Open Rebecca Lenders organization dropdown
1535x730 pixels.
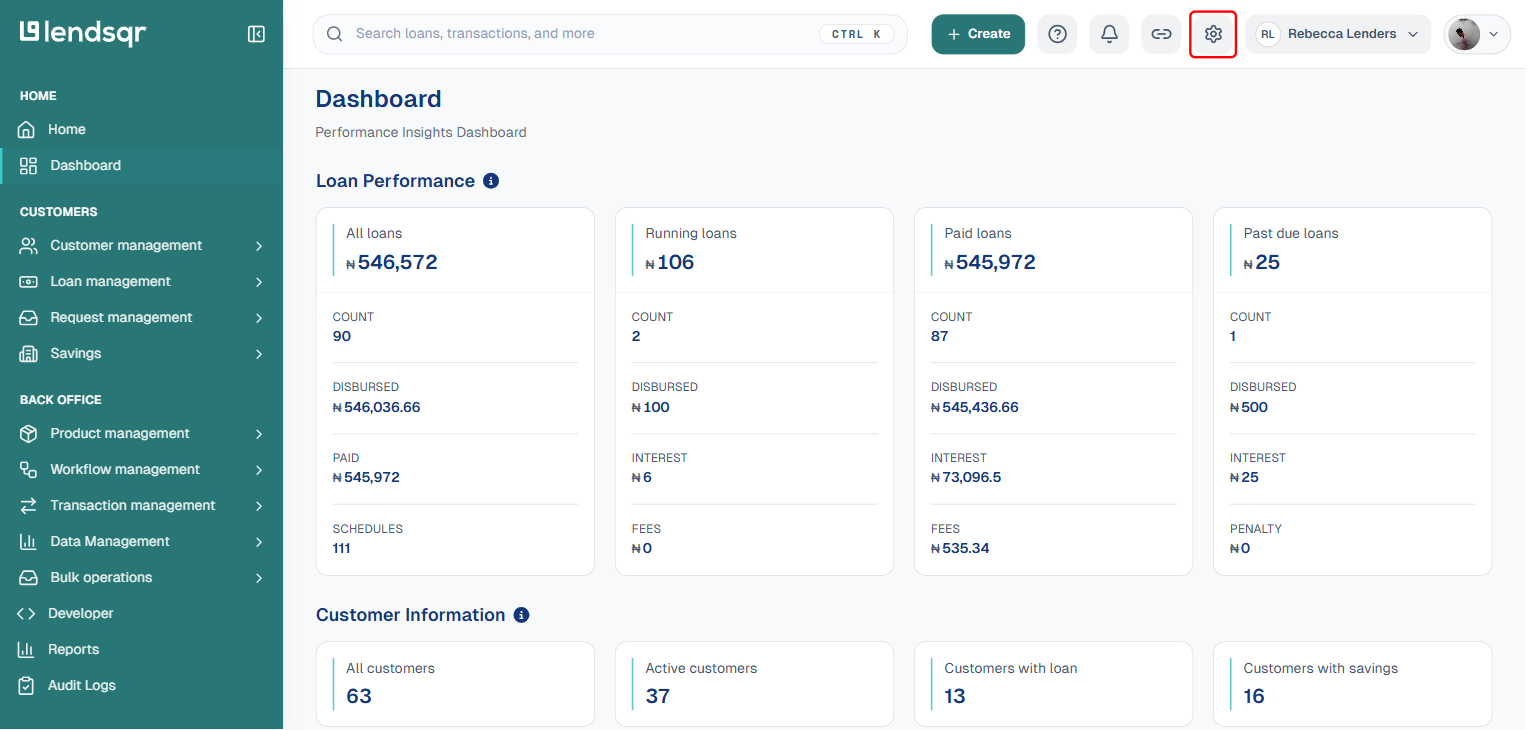pos(1338,34)
